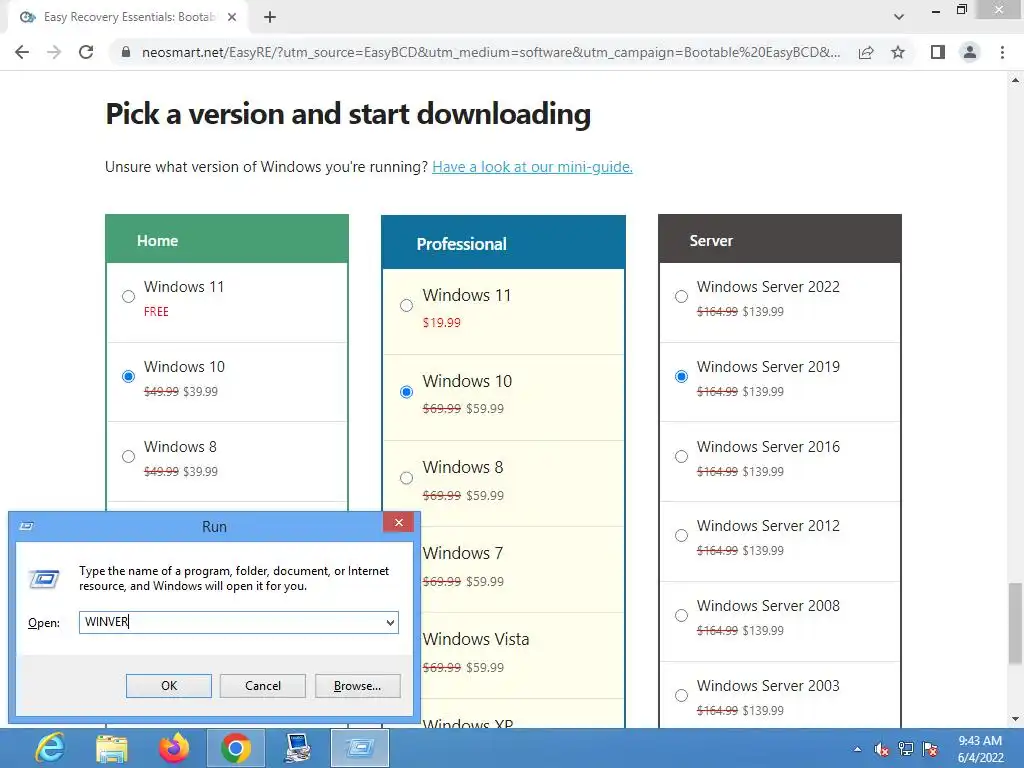
Task: Launch Internet Explorer from the taskbar
Action: coord(50,748)
